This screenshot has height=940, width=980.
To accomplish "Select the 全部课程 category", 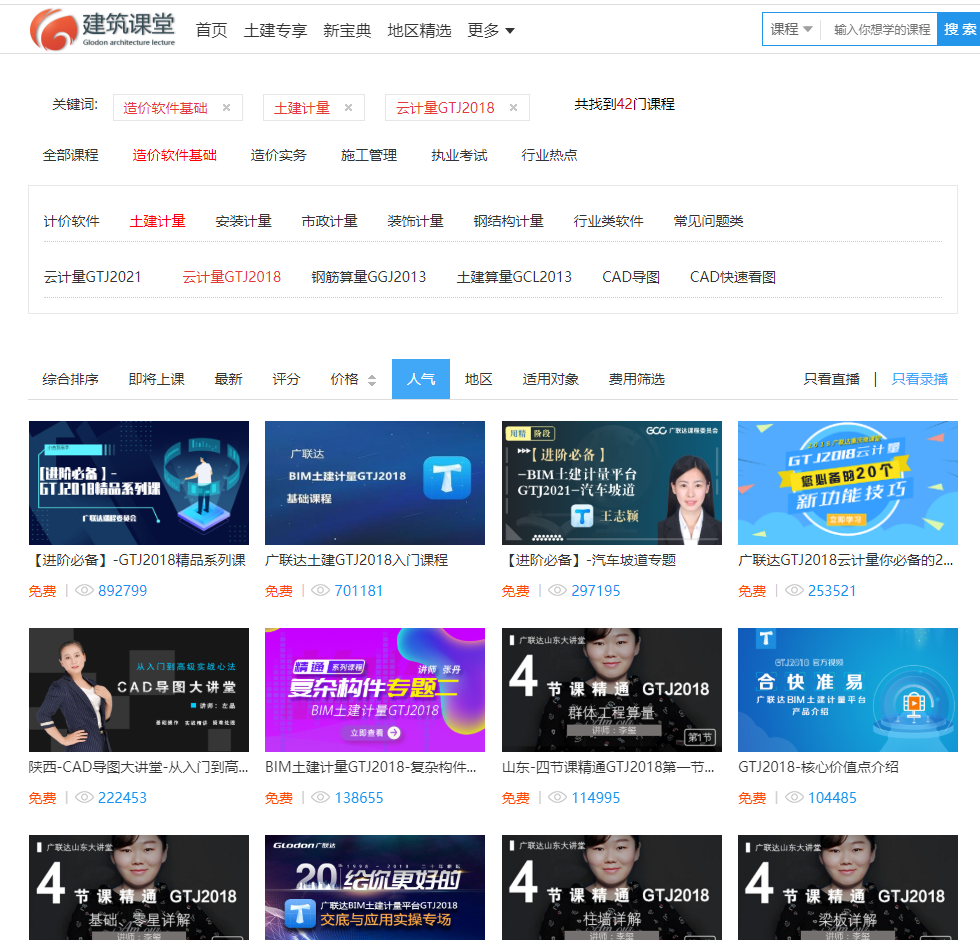I will pos(70,155).
